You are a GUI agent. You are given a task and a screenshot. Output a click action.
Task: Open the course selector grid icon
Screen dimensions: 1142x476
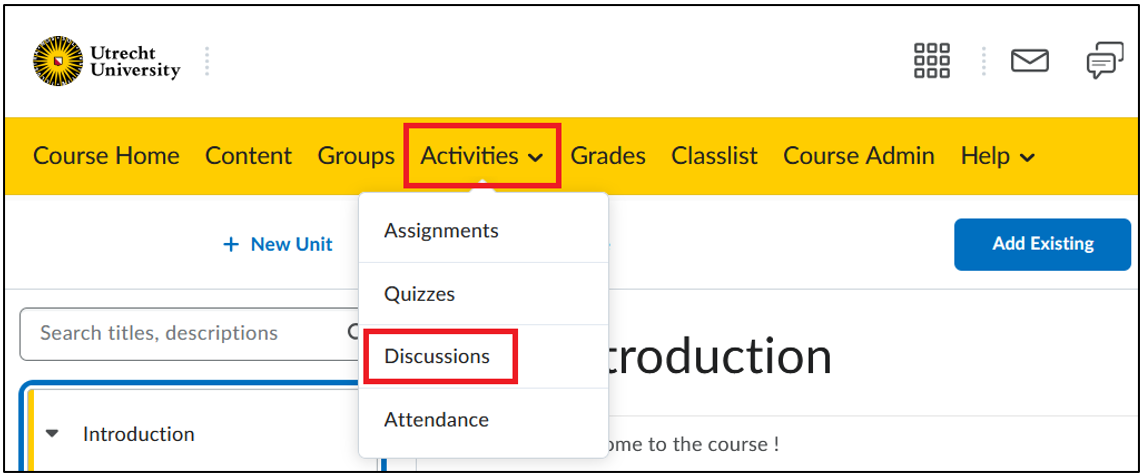coord(932,60)
